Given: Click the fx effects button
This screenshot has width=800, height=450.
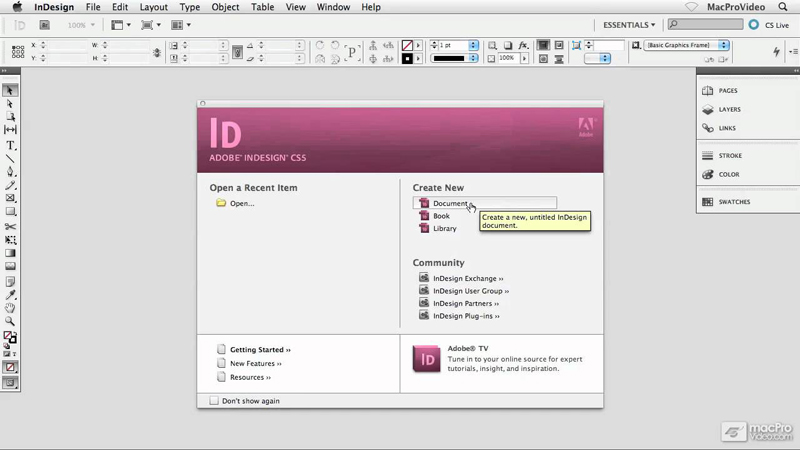Looking at the screenshot, I should click(523, 45).
